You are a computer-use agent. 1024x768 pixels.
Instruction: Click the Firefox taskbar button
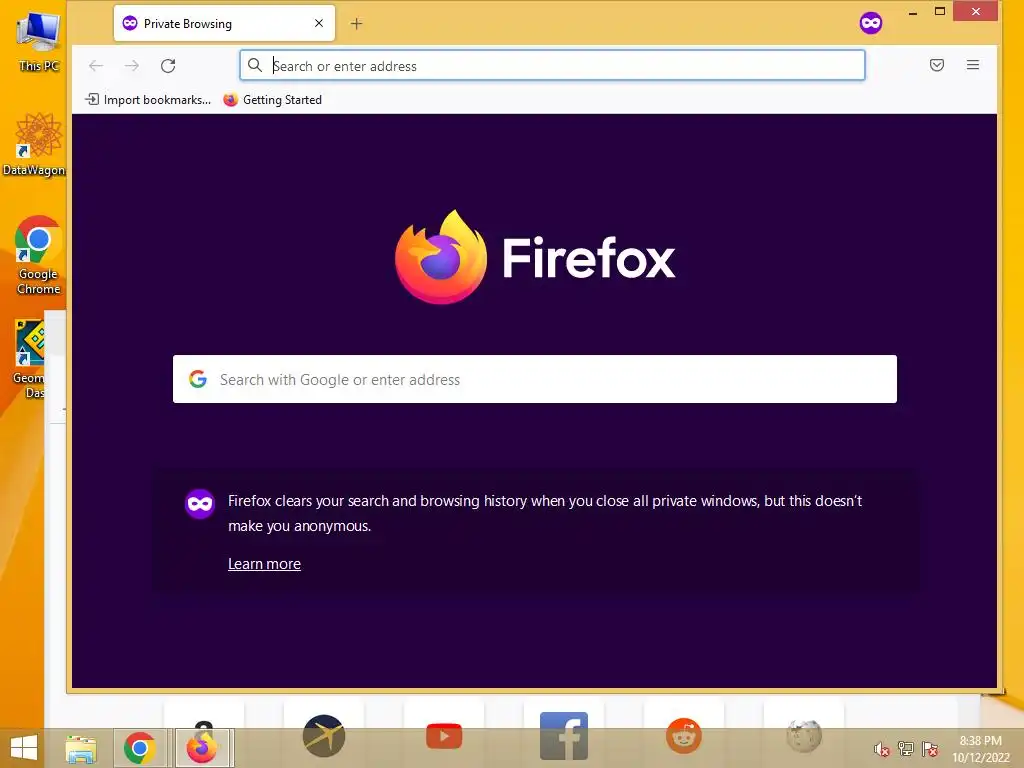coord(202,748)
